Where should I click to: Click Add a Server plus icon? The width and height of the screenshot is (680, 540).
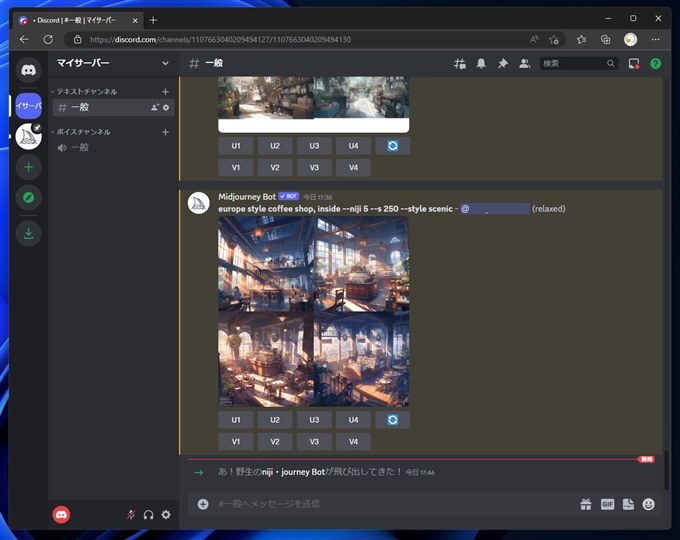point(29,167)
